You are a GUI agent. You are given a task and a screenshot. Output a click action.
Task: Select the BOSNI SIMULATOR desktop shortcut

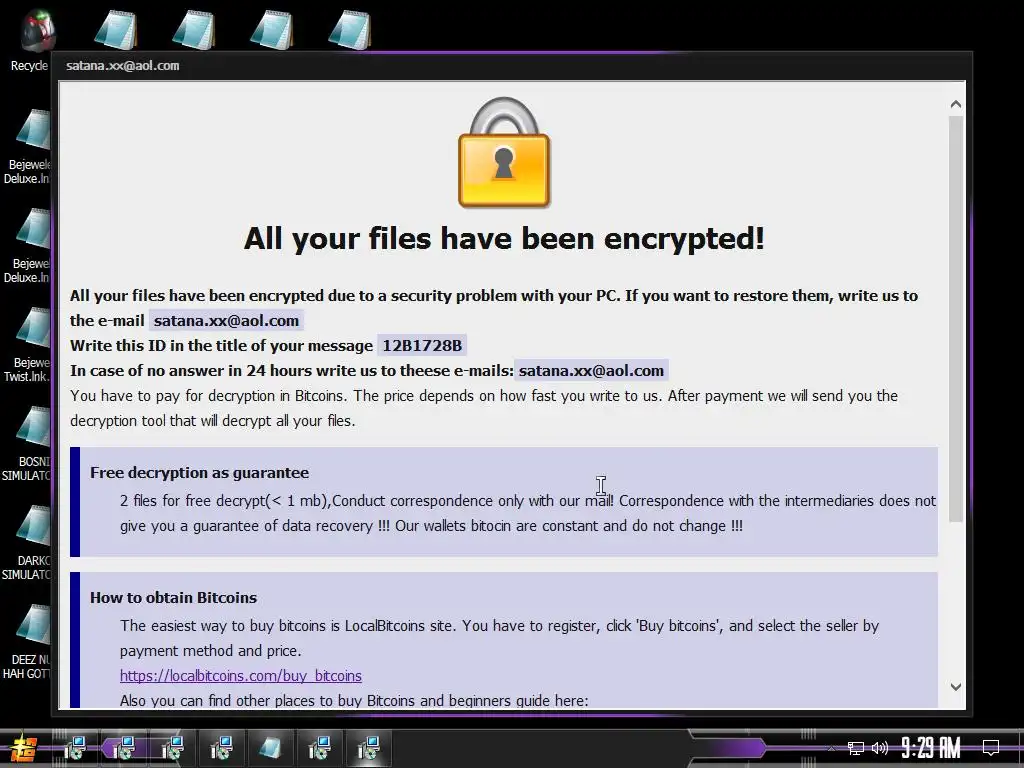point(26,443)
